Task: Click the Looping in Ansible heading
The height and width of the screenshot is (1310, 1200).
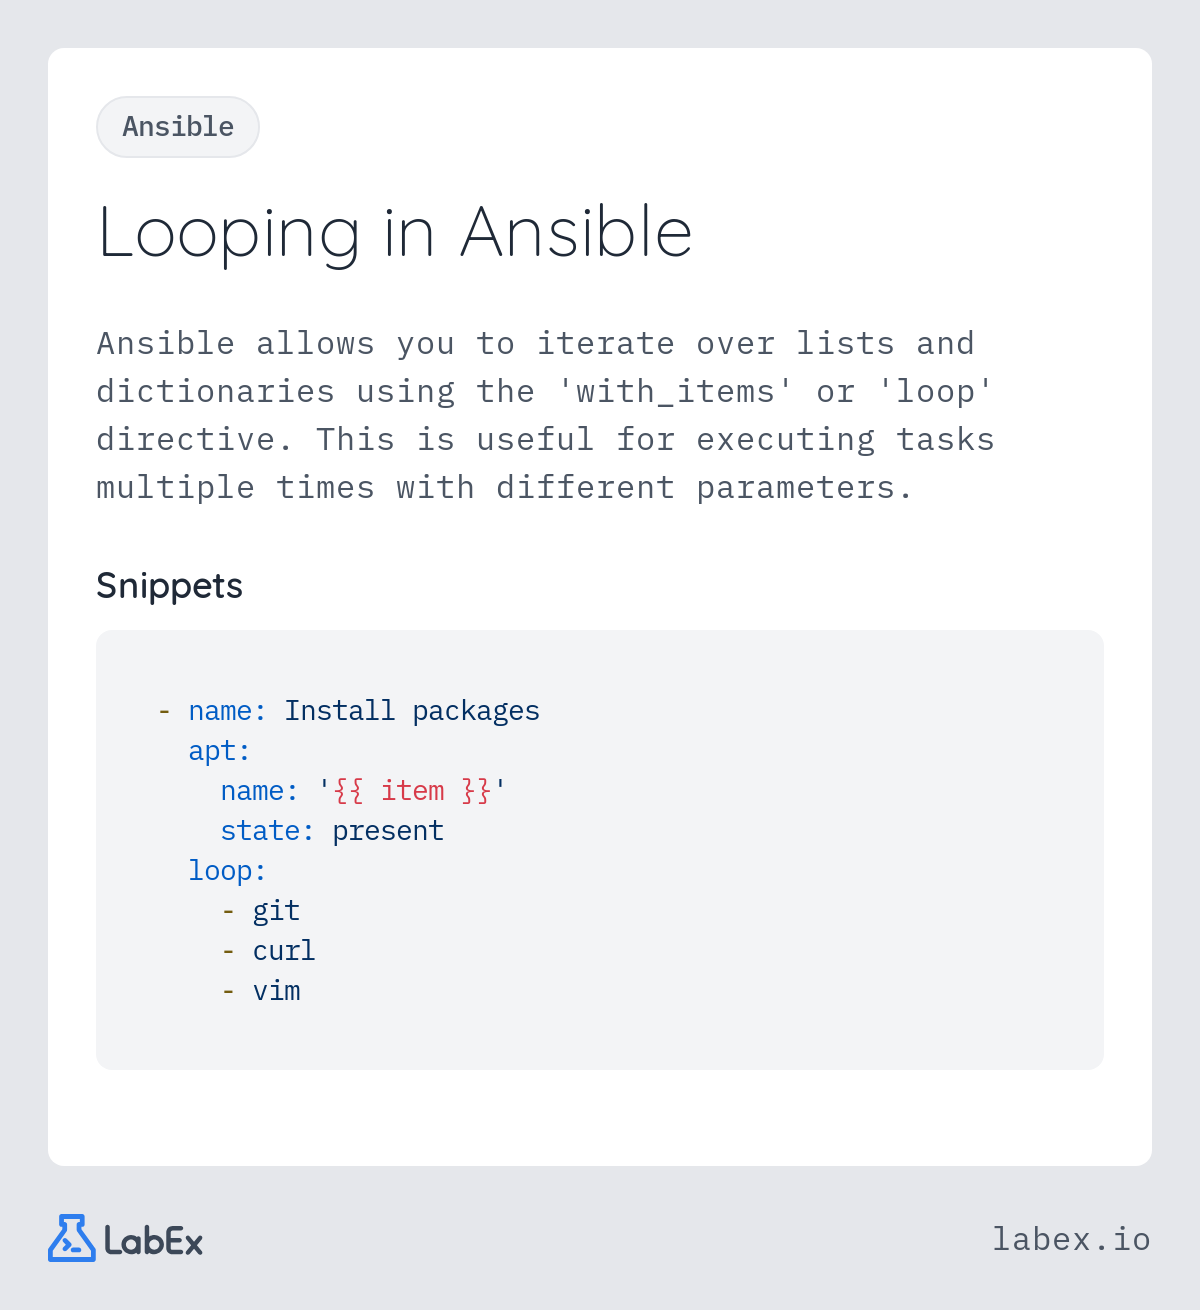Action: 395,233
